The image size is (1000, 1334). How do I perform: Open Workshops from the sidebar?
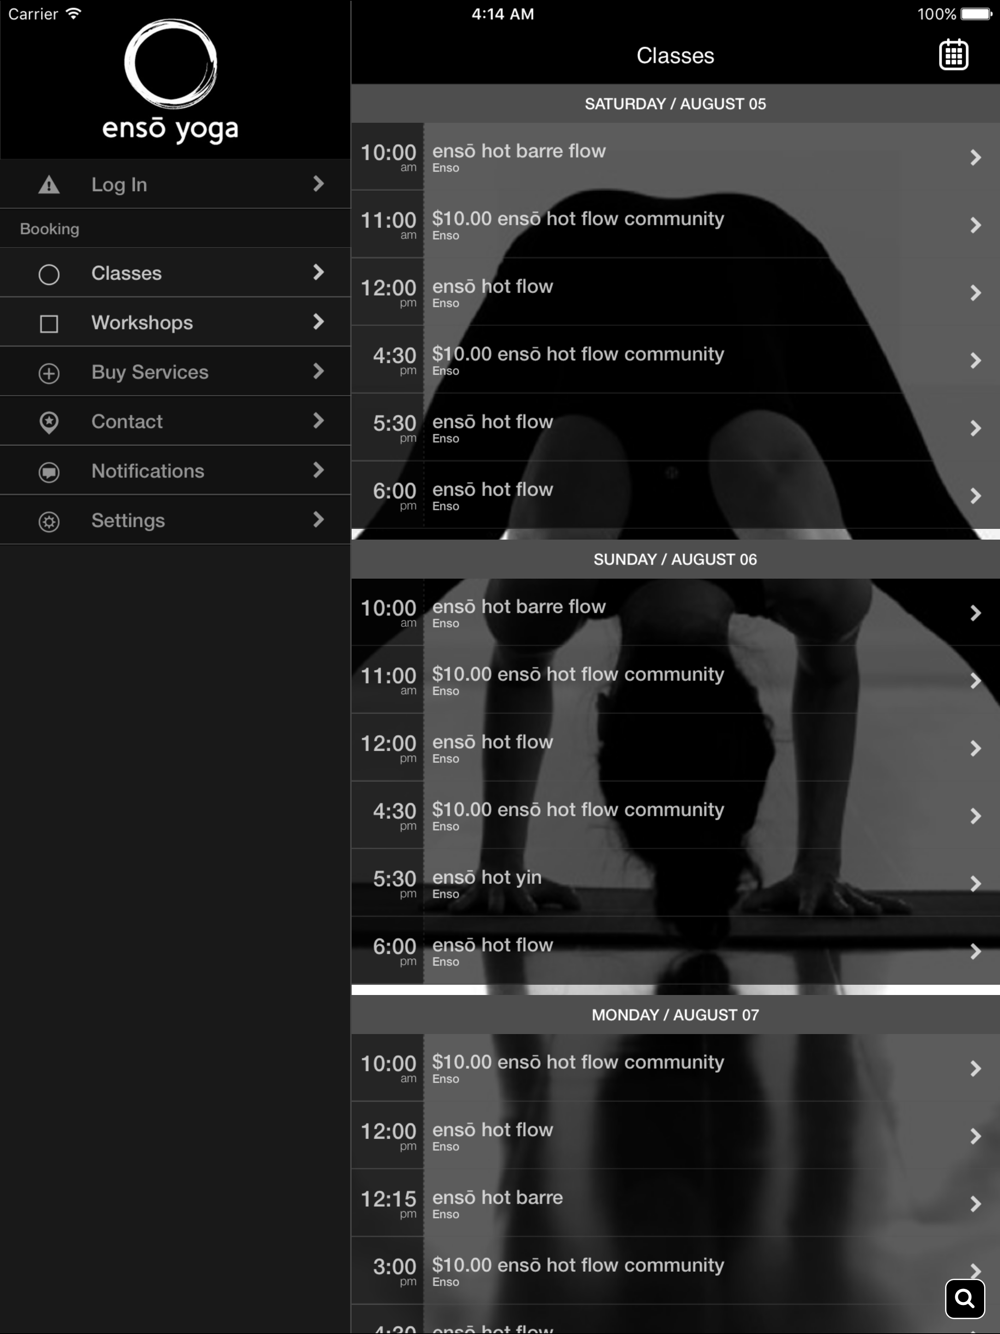[x=175, y=322]
